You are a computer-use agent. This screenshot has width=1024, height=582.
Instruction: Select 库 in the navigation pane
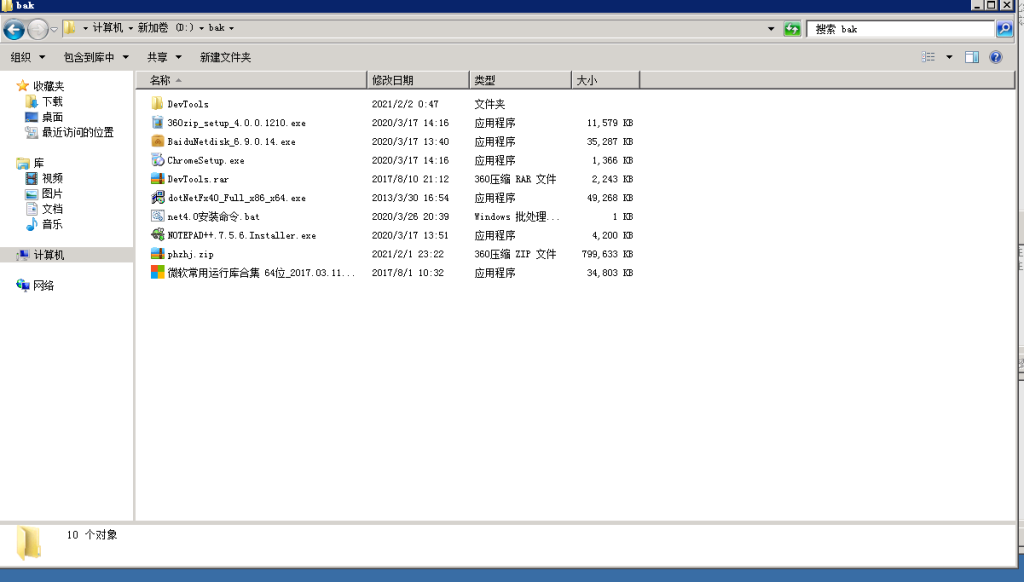click(x=39, y=163)
